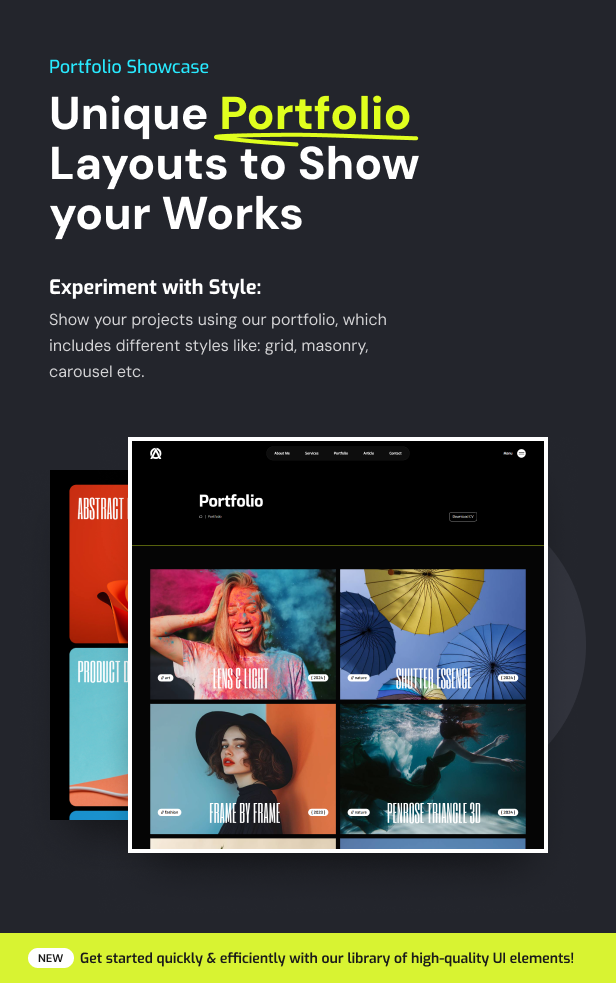Click the Shutter Essence title text

point(434,678)
